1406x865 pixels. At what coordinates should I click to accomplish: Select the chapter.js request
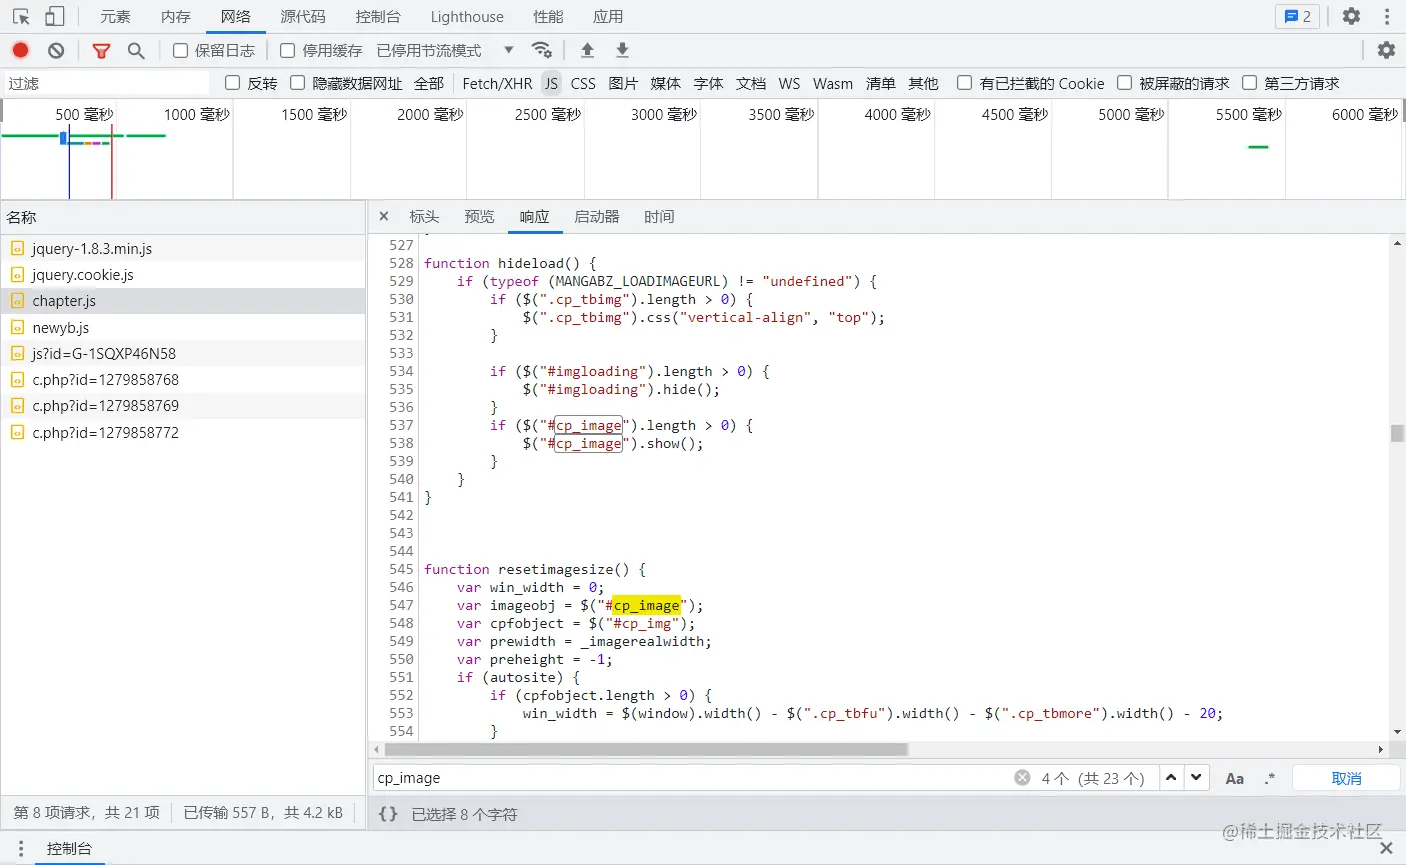64,301
